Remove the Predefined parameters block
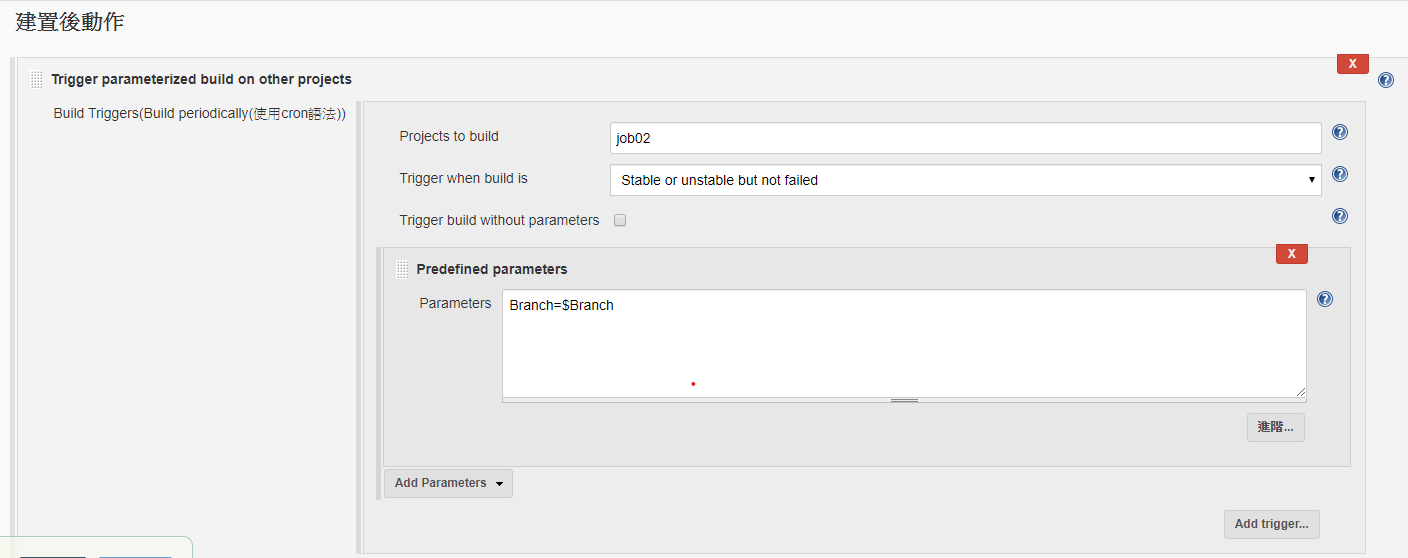Screen dimensions: 1408x558 1292,254
